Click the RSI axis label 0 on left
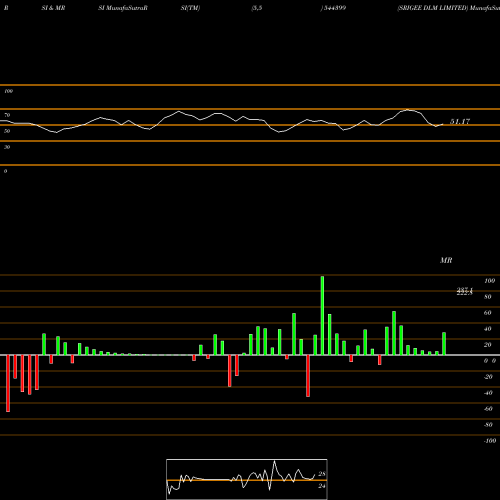The image size is (500, 500). [x=5, y=171]
